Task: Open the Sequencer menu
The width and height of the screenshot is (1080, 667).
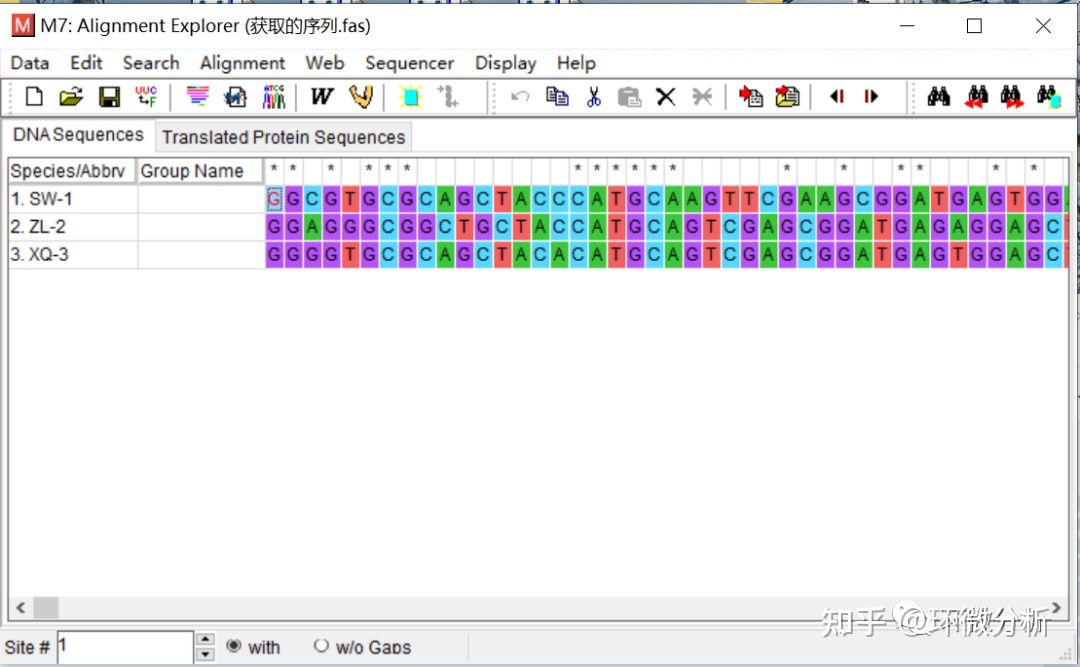Action: pos(410,63)
